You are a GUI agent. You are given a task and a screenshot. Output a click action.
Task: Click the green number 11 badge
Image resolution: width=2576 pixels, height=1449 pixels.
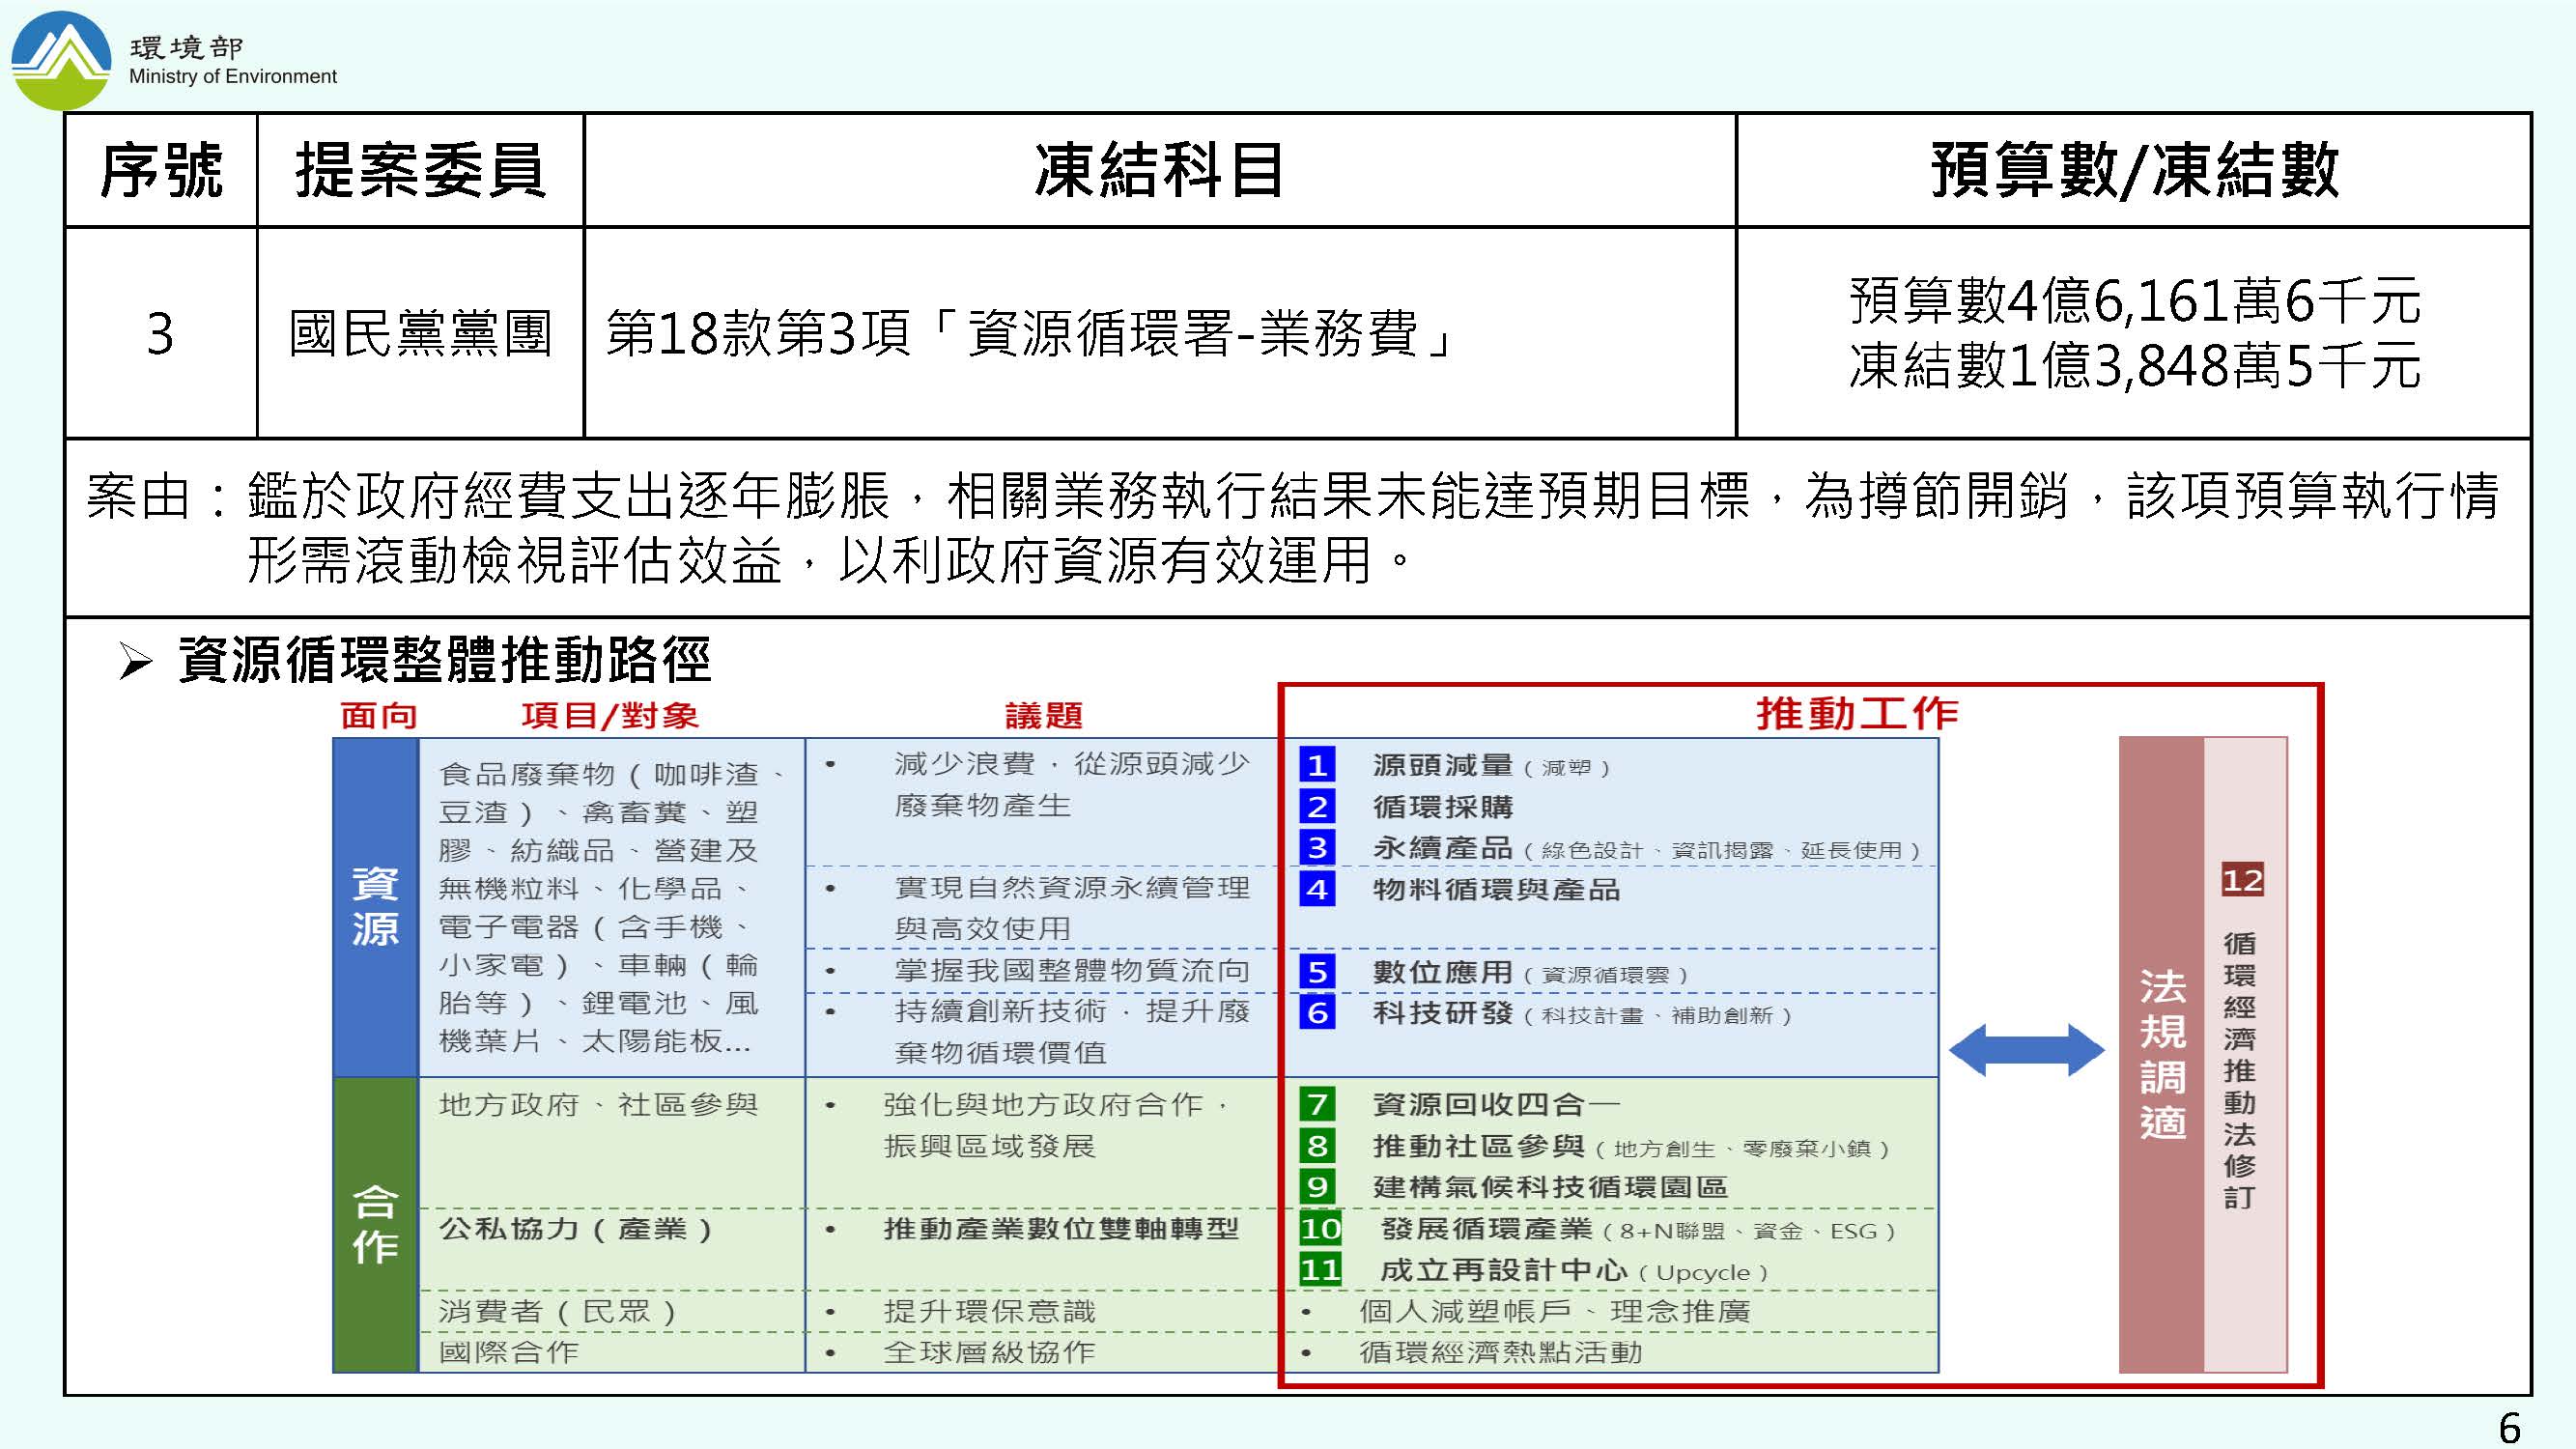1320,1270
